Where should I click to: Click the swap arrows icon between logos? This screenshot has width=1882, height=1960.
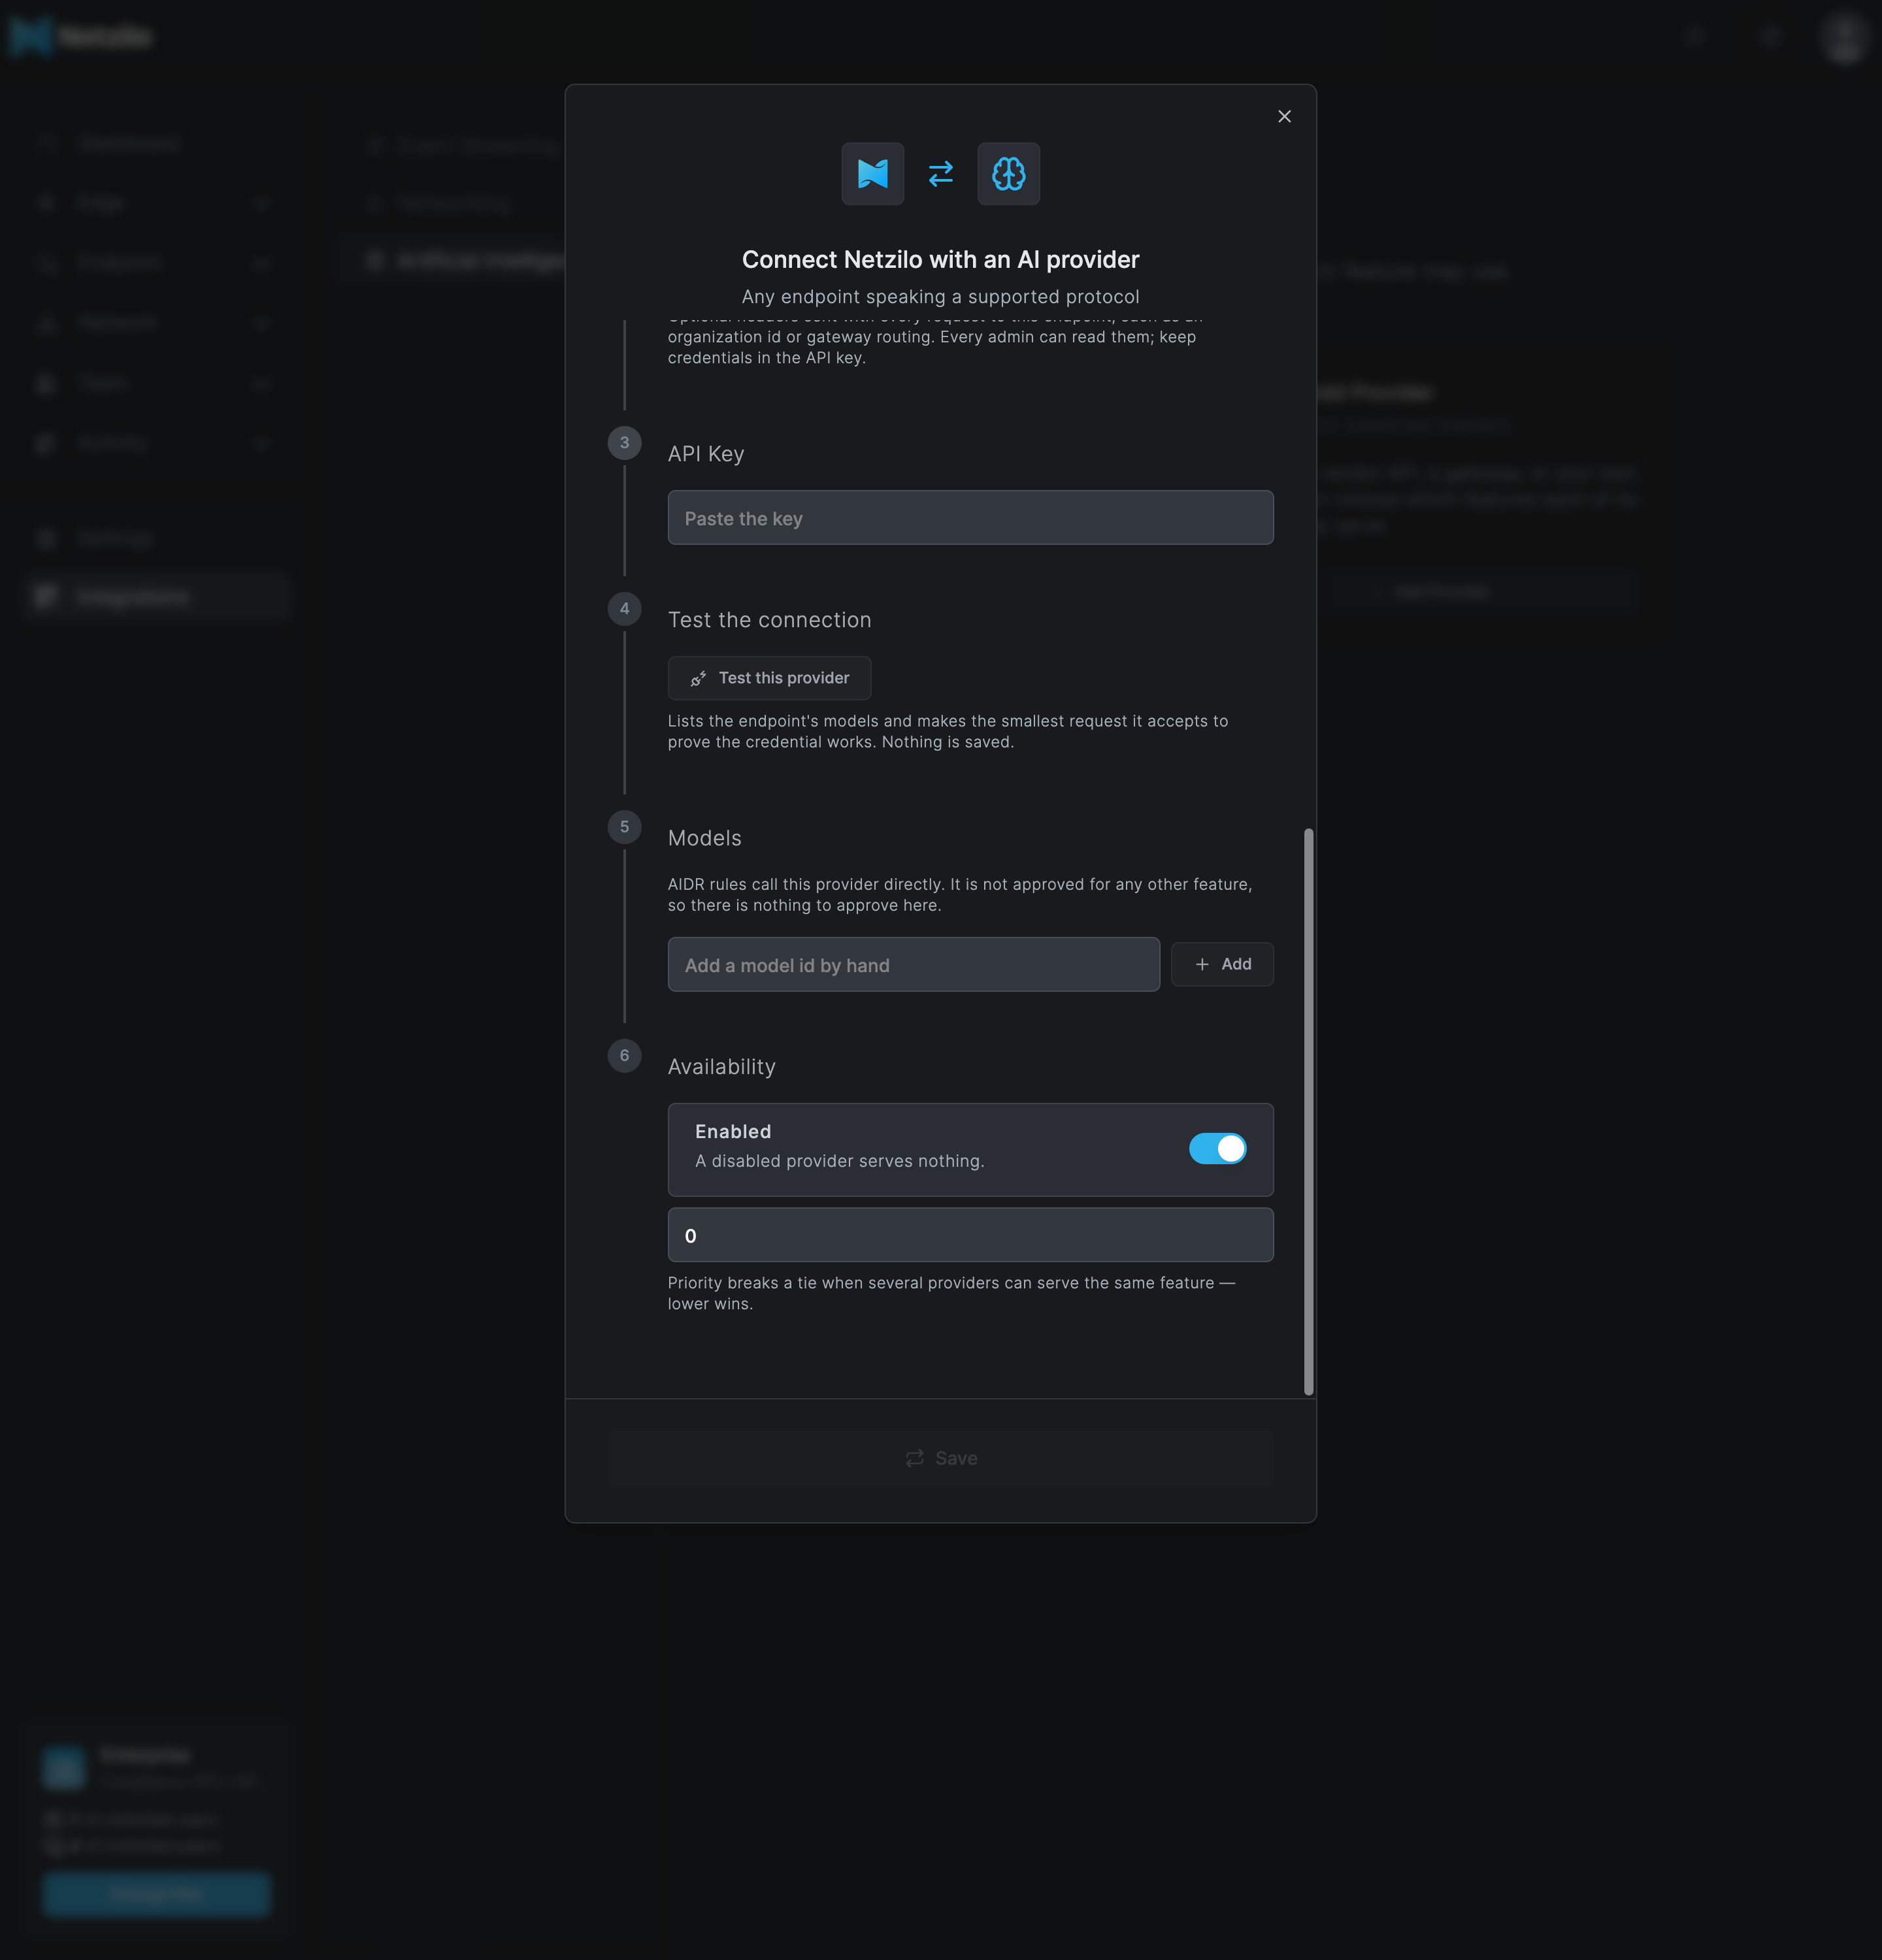click(x=940, y=174)
